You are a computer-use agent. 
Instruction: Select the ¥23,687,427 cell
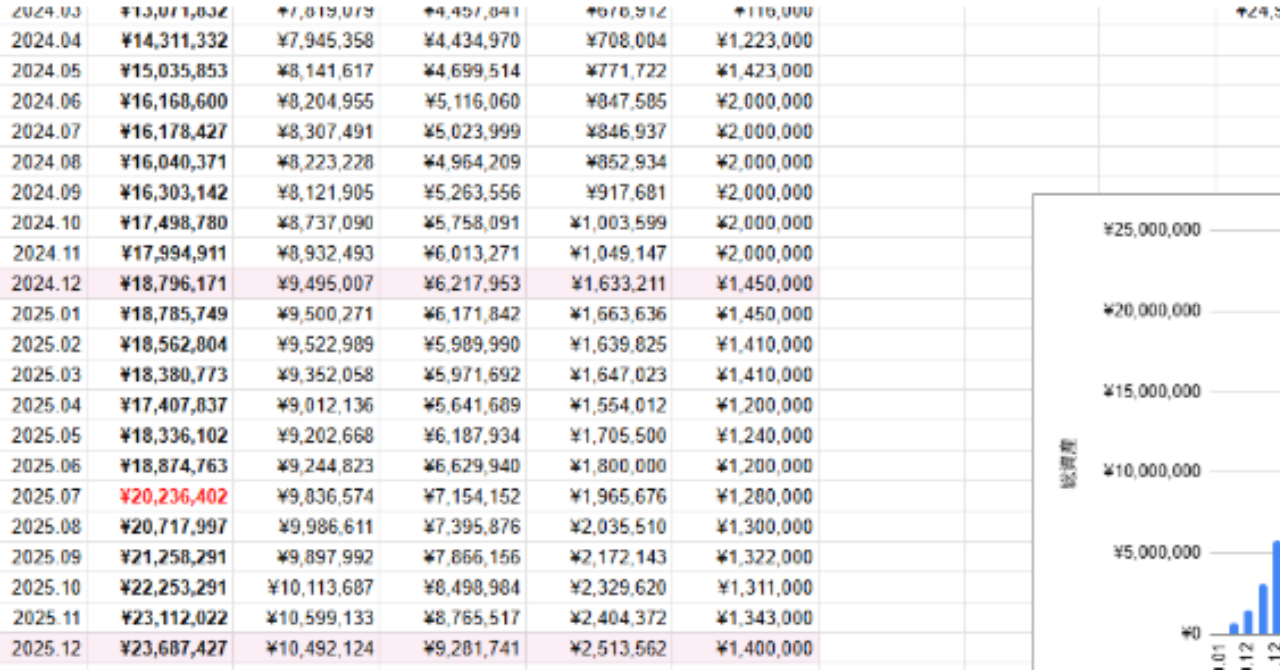173,648
